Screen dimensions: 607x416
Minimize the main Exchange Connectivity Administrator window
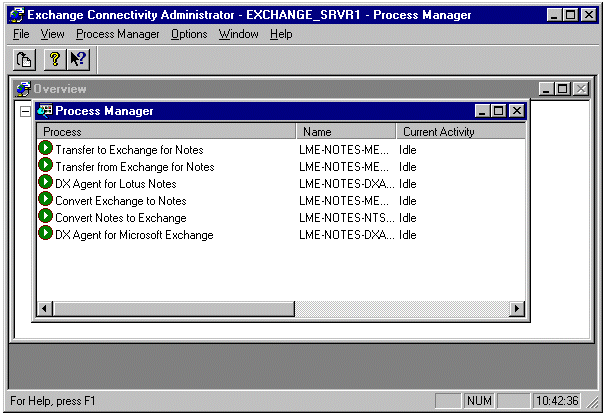pyautogui.click(x=554, y=15)
